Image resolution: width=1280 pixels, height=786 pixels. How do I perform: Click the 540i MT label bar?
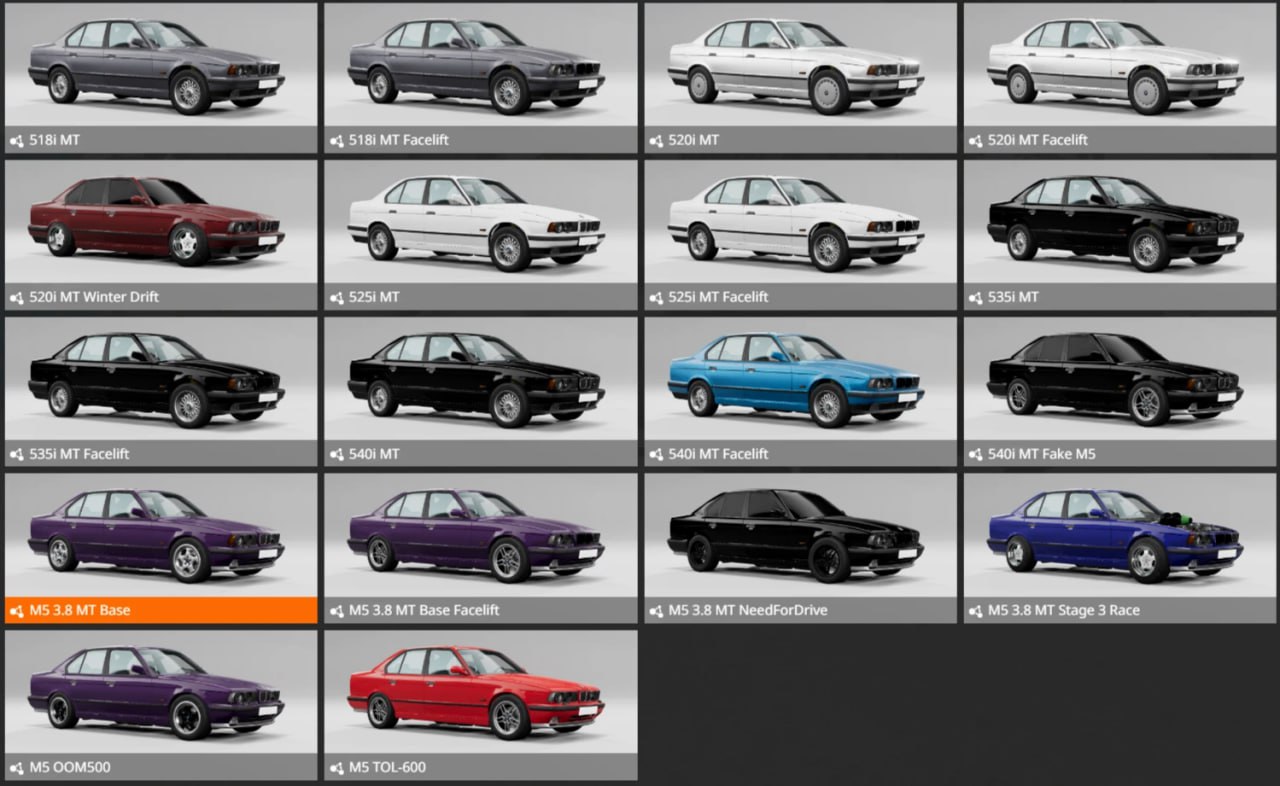coord(480,454)
